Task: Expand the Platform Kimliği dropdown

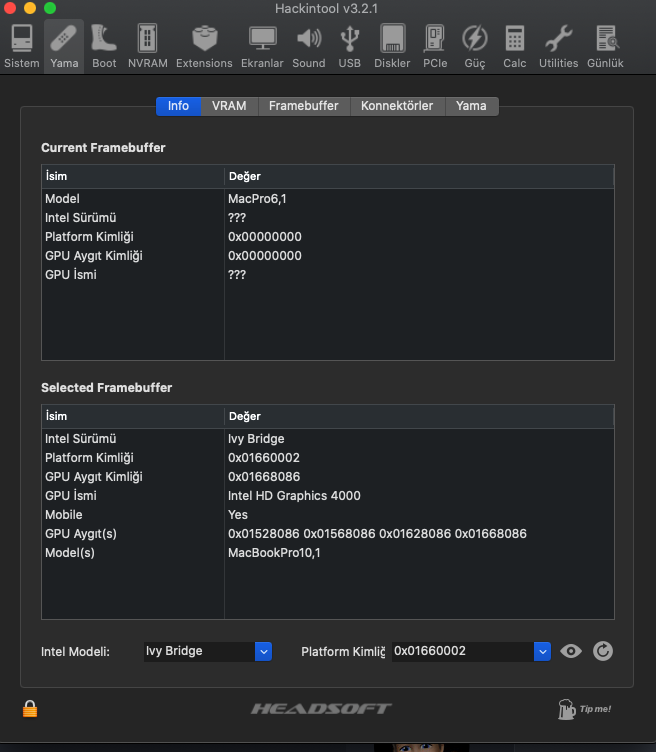Action: point(542,651)
